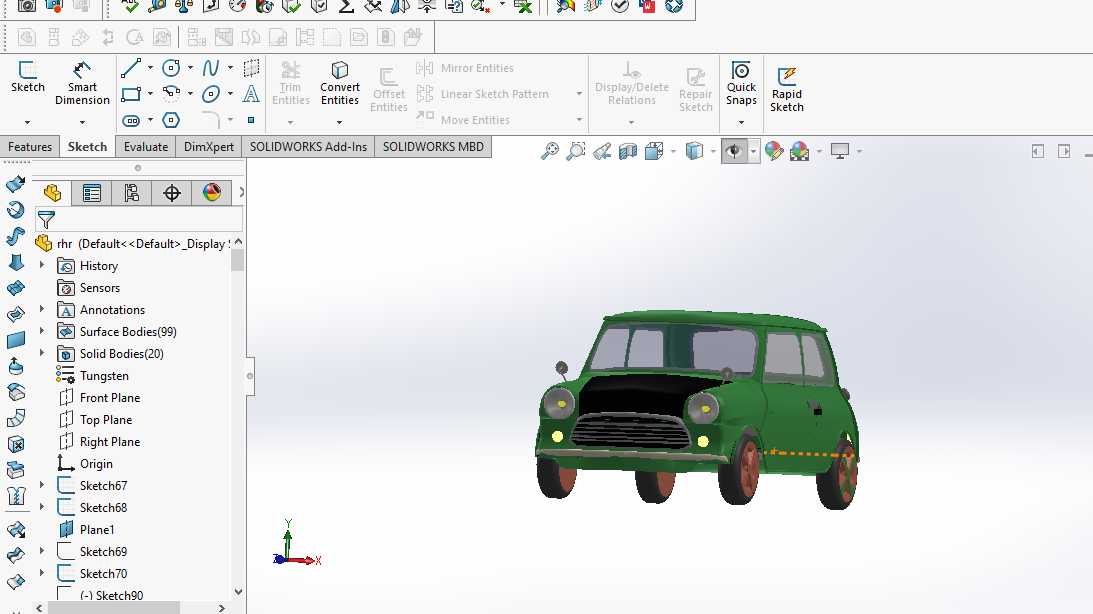The height and width of the screenshot is (614, 1093).
Task: Click the Sigma icon in top toolbar
Action: click(x=346, y=6)
